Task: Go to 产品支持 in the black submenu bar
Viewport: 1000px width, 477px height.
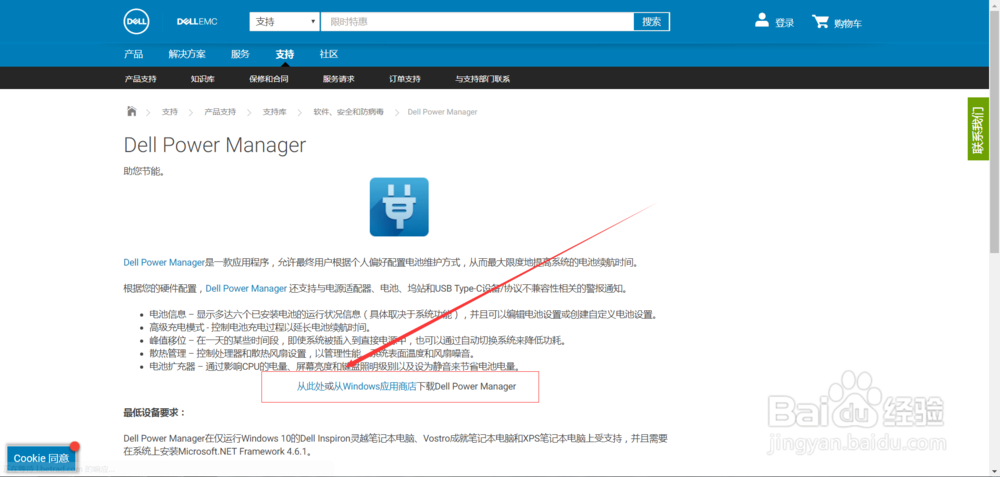Action: tap(140, 79)
